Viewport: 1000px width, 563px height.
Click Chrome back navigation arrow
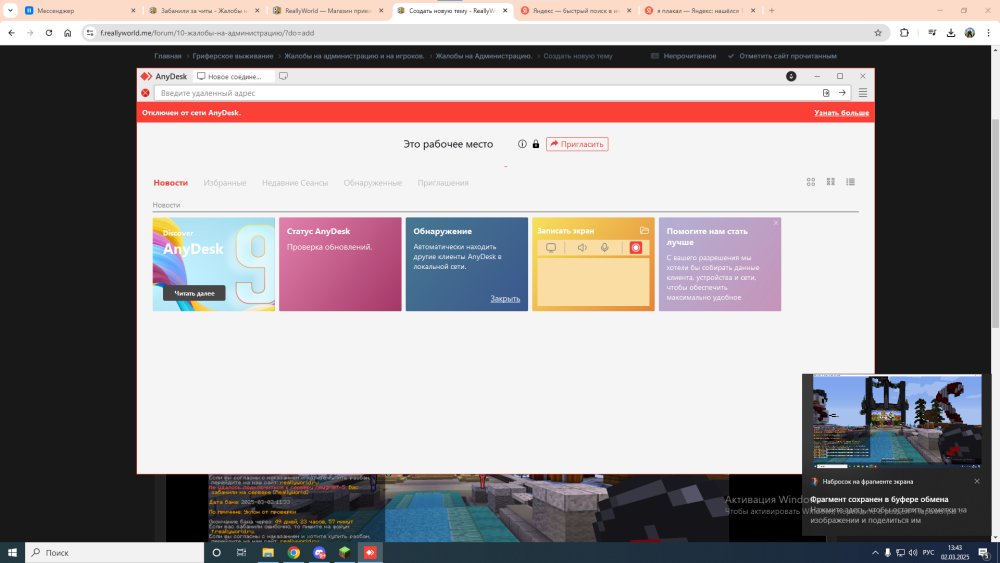(x=11, y=33)
